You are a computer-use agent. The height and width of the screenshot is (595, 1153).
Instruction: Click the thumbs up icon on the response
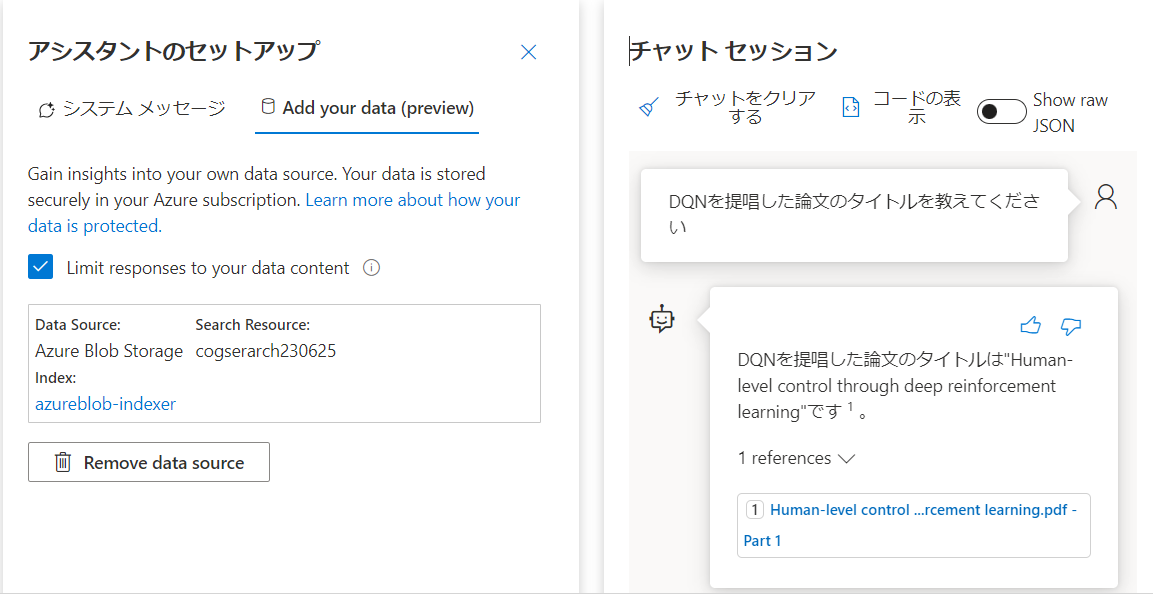point(1031,325)
